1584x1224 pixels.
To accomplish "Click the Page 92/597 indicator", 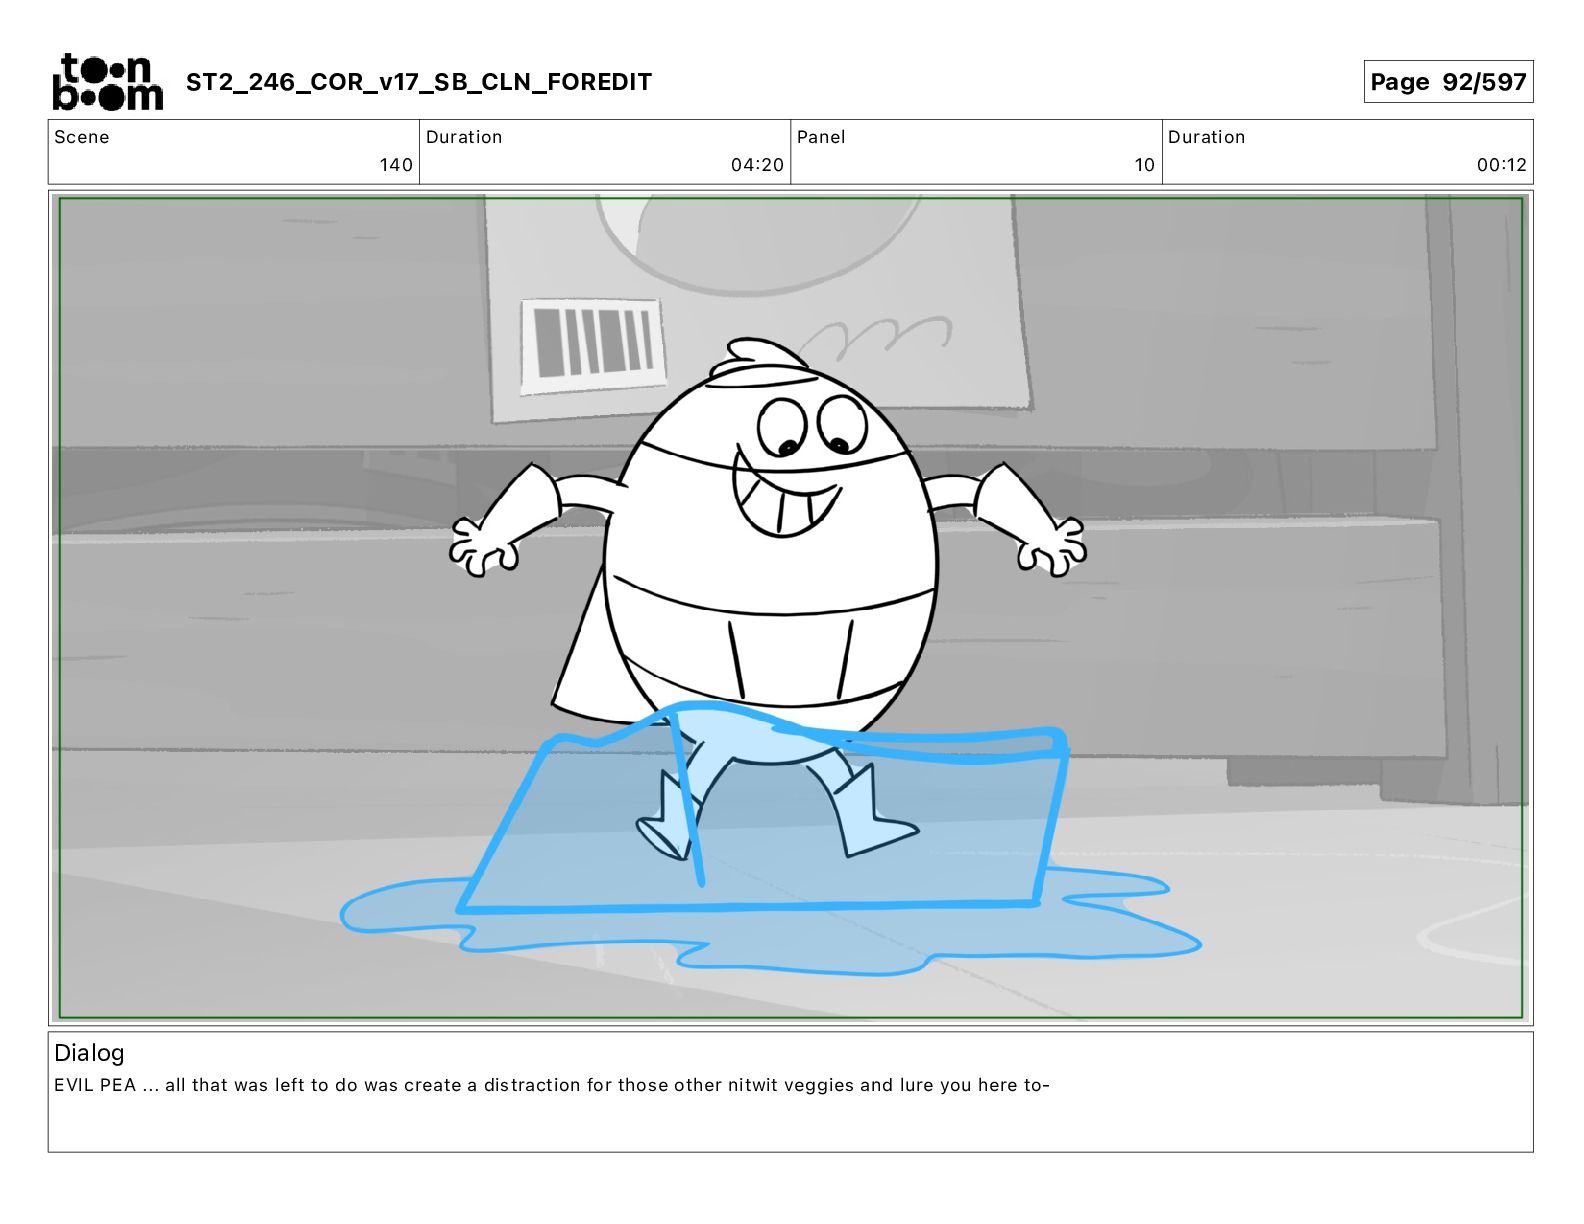I will (1448, 82).
